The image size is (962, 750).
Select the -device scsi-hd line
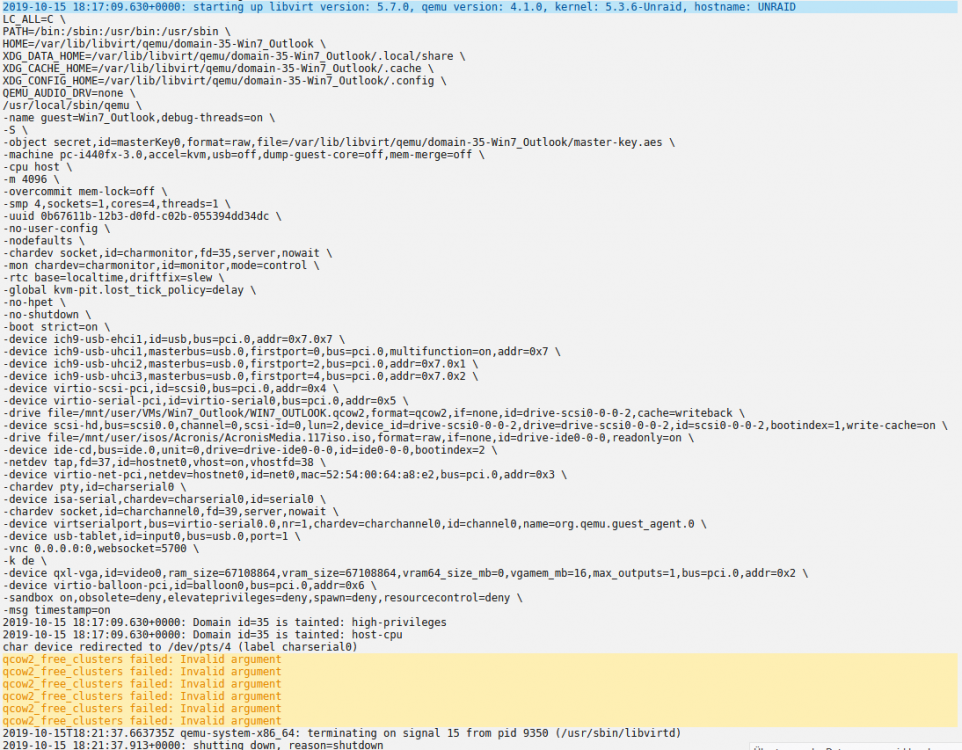pyautogui.click(x=475, y=424)
